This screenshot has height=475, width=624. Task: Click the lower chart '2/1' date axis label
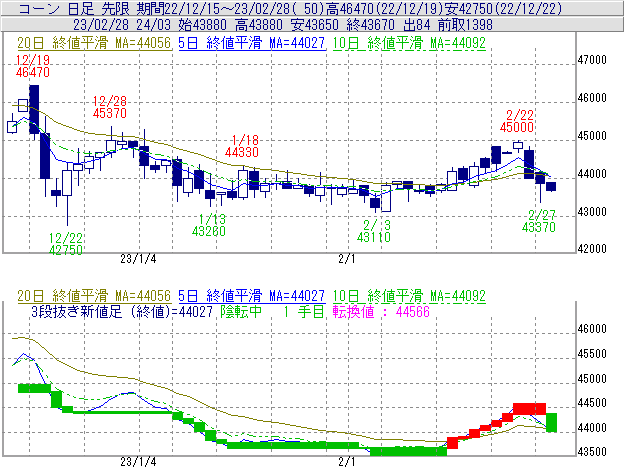pyautogui.click(x=347, y=462)
